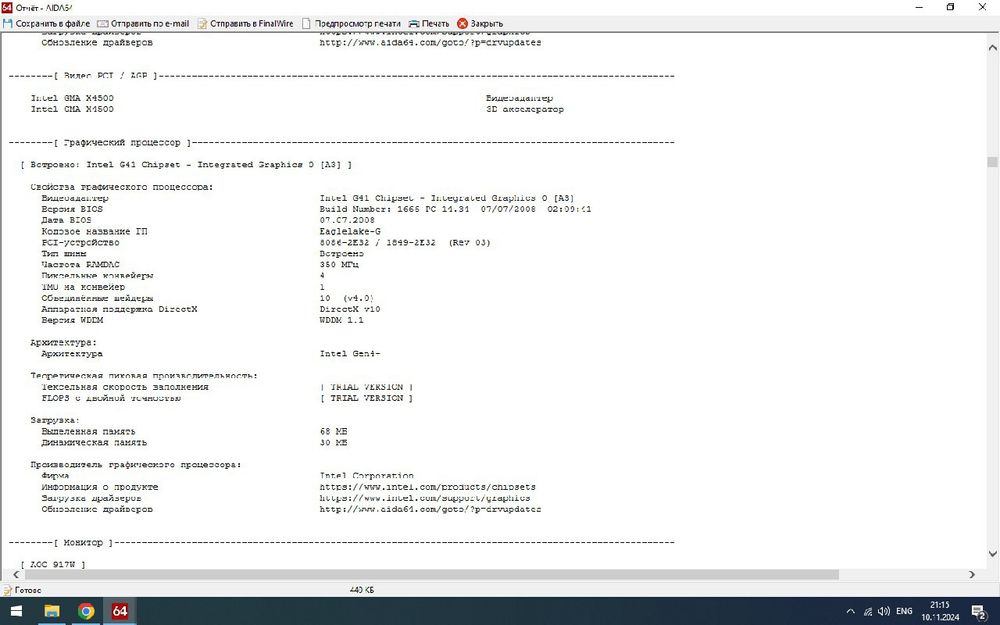Image resolution: width=1000 pixels, height=625 pixels.
Task: Click the 'Intel Corporation' company name
Action: 366,476
